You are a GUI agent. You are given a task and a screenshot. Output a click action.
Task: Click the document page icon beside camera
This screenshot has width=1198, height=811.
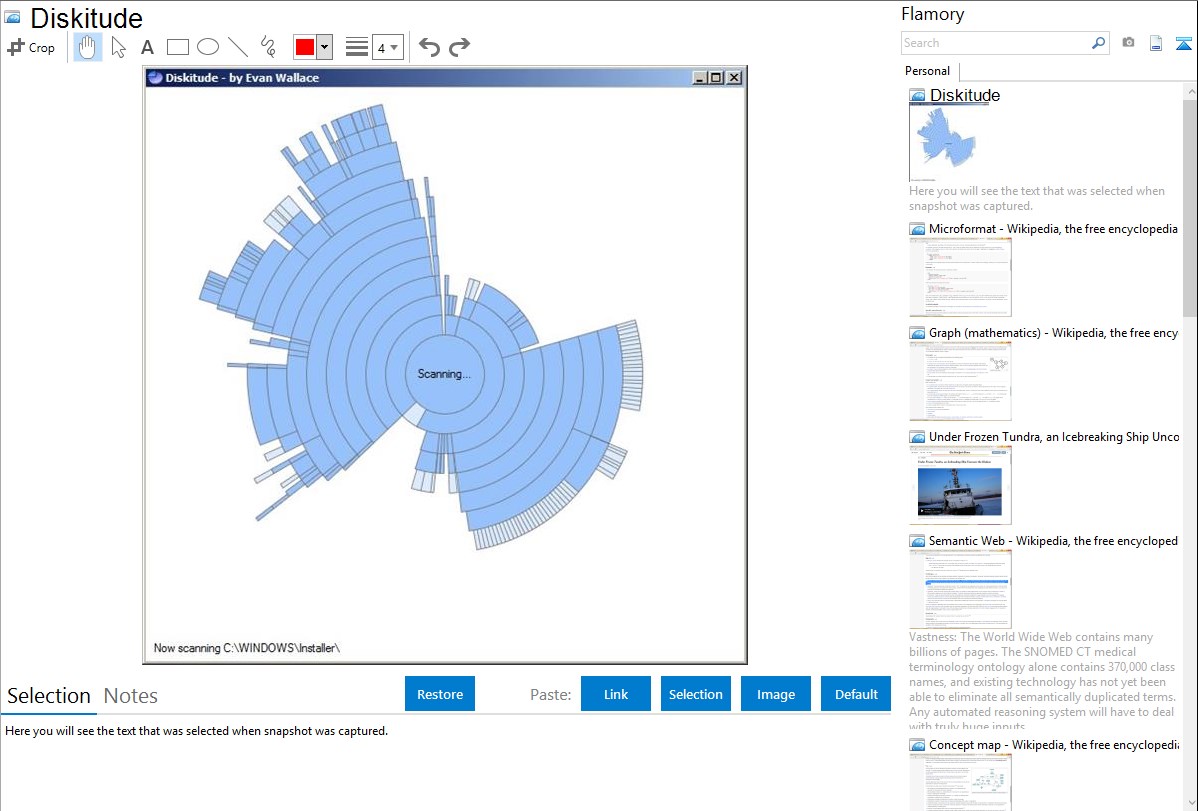(x=1156, y=43)
